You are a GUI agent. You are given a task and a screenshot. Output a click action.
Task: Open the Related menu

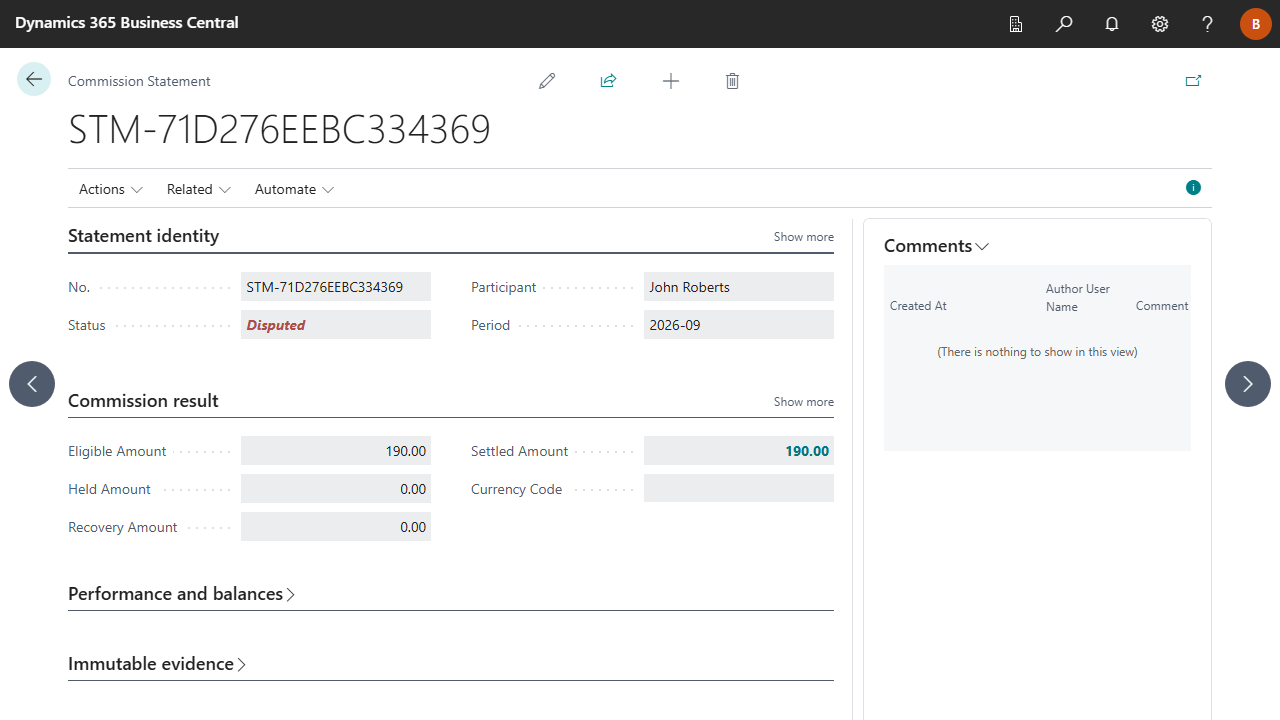click(x=199, y=189)
